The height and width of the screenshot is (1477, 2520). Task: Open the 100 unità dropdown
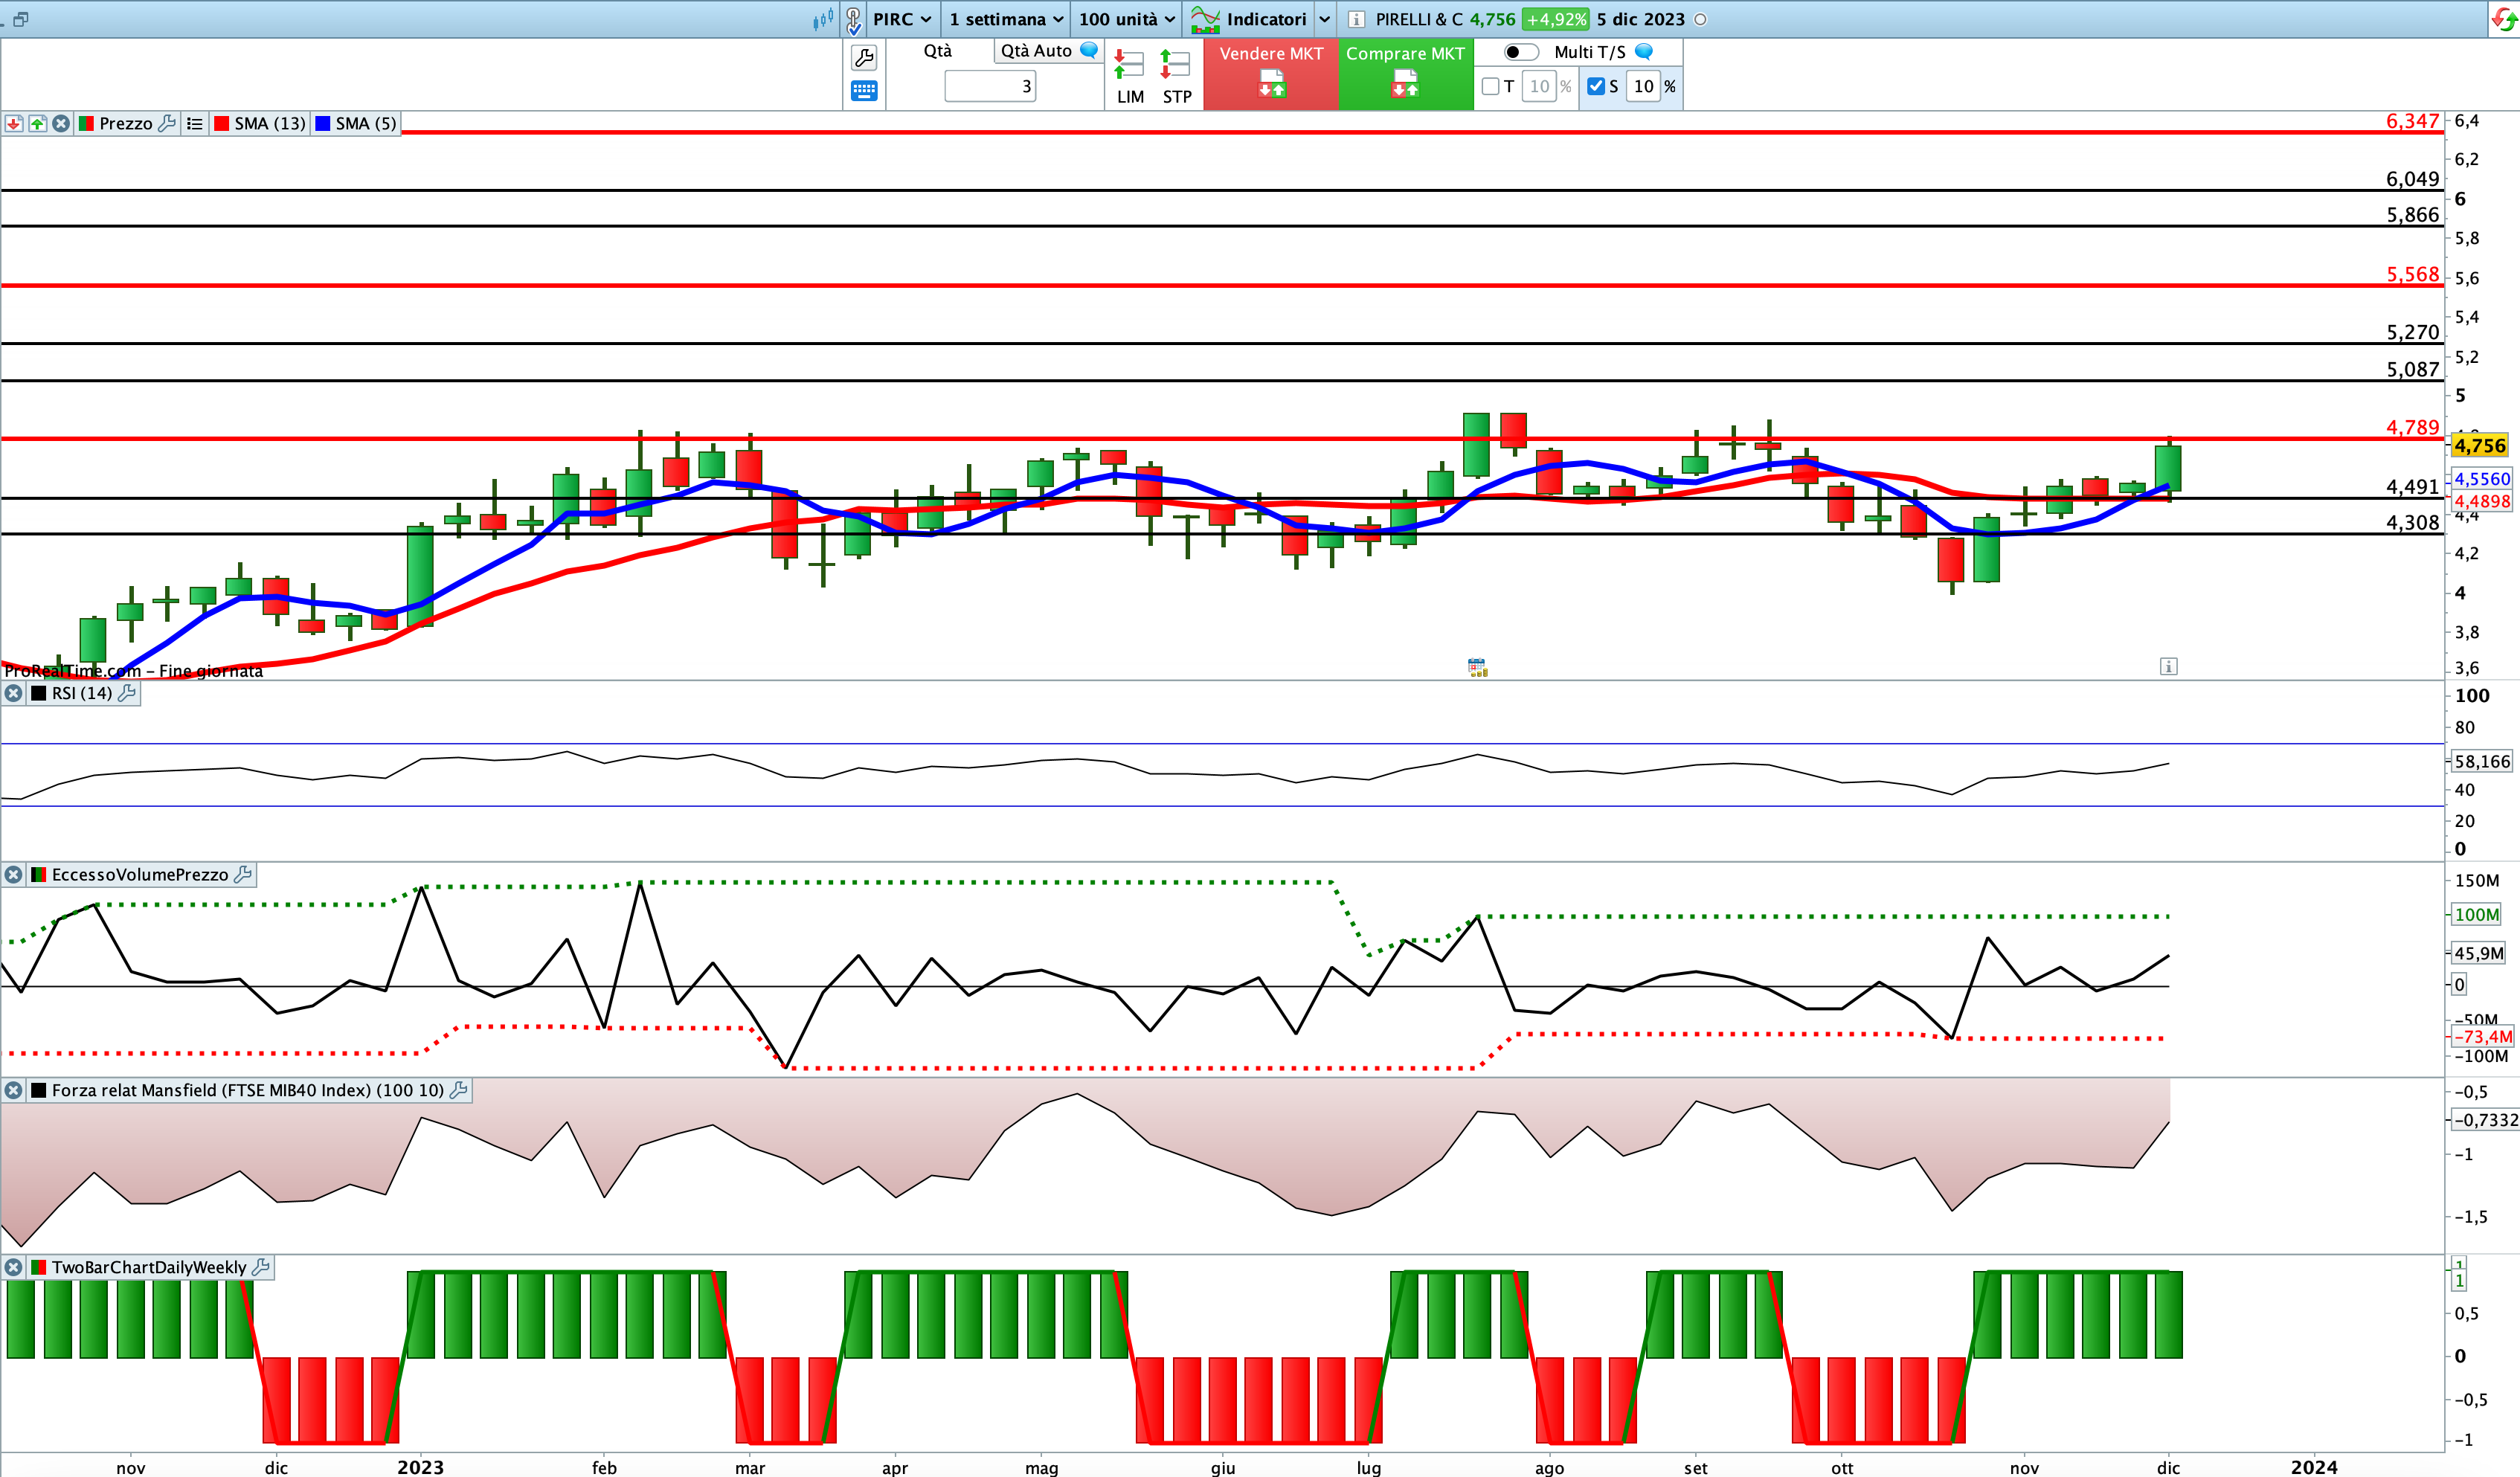pos(1126,19)
